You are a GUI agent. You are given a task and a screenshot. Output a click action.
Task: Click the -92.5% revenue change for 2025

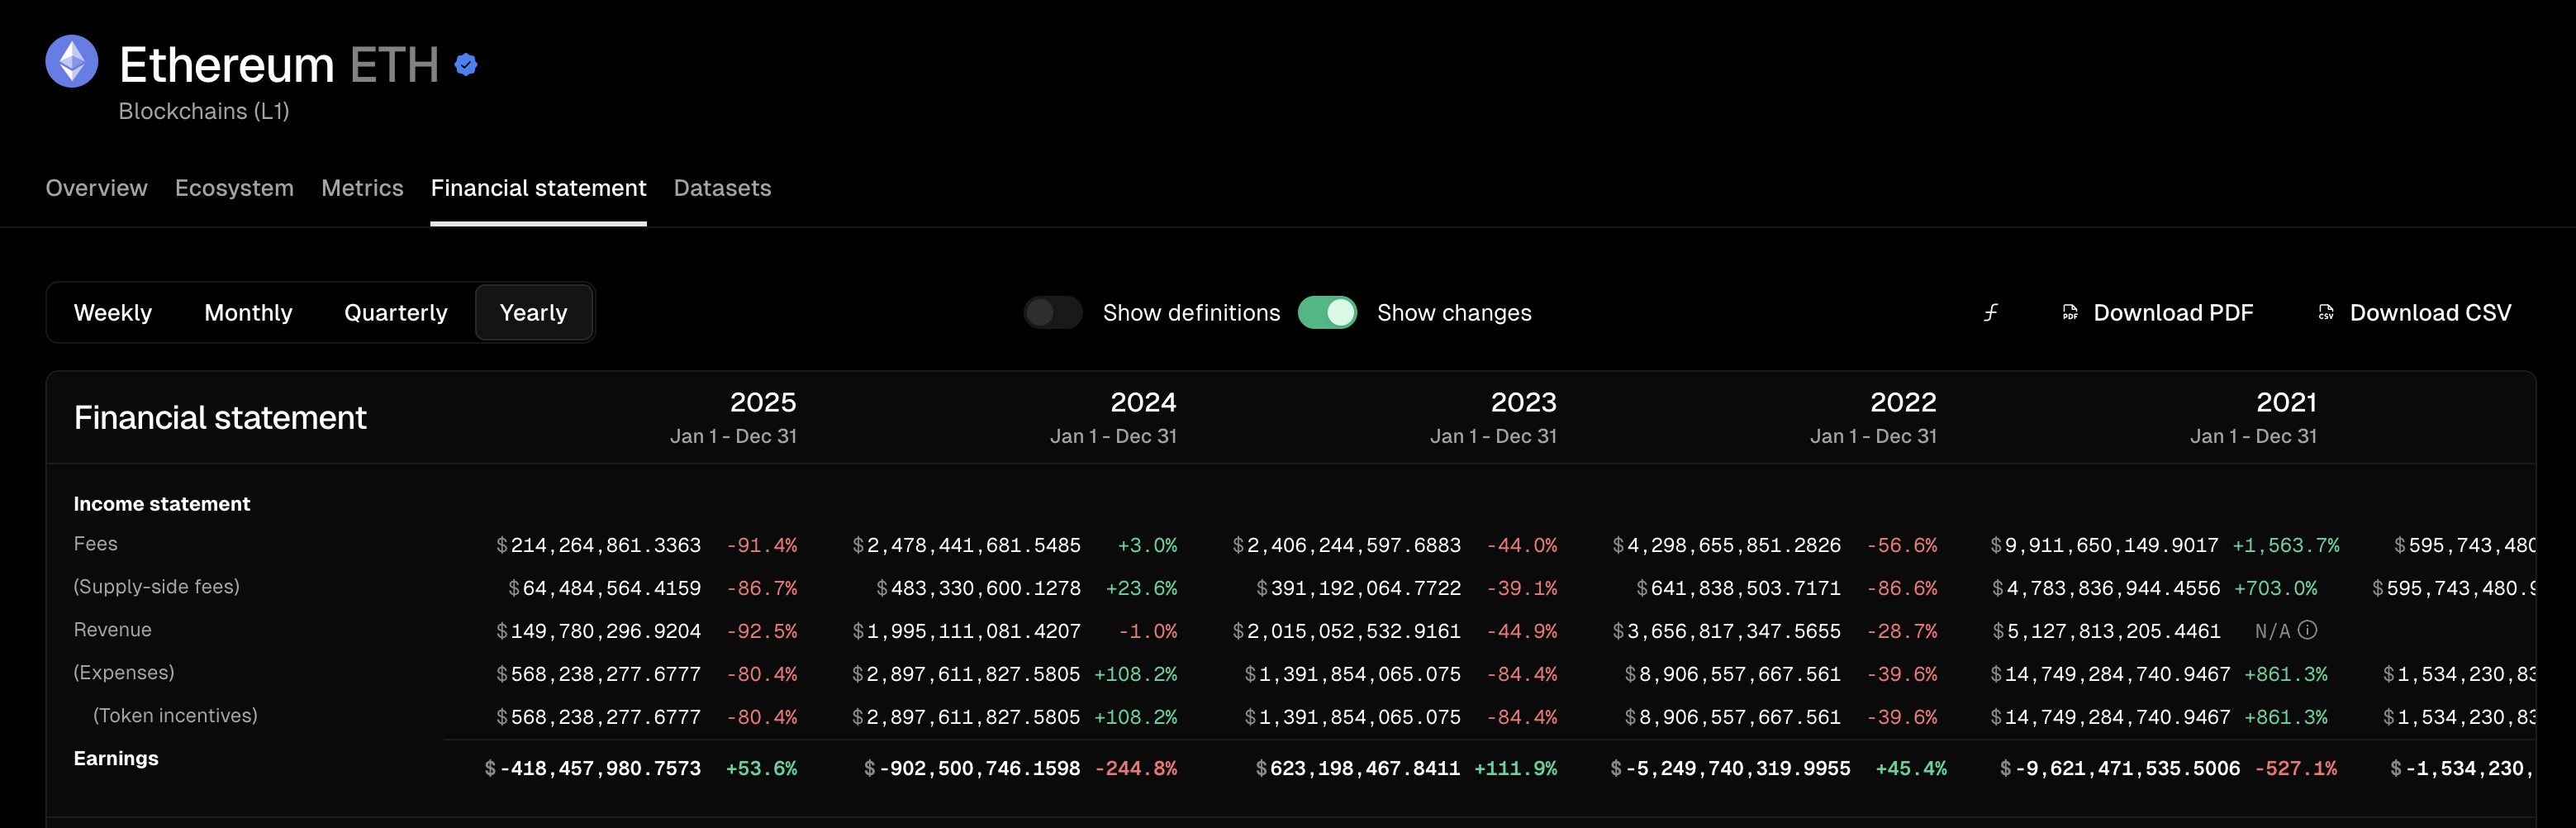pyautogui.click(x=762, y=631)
